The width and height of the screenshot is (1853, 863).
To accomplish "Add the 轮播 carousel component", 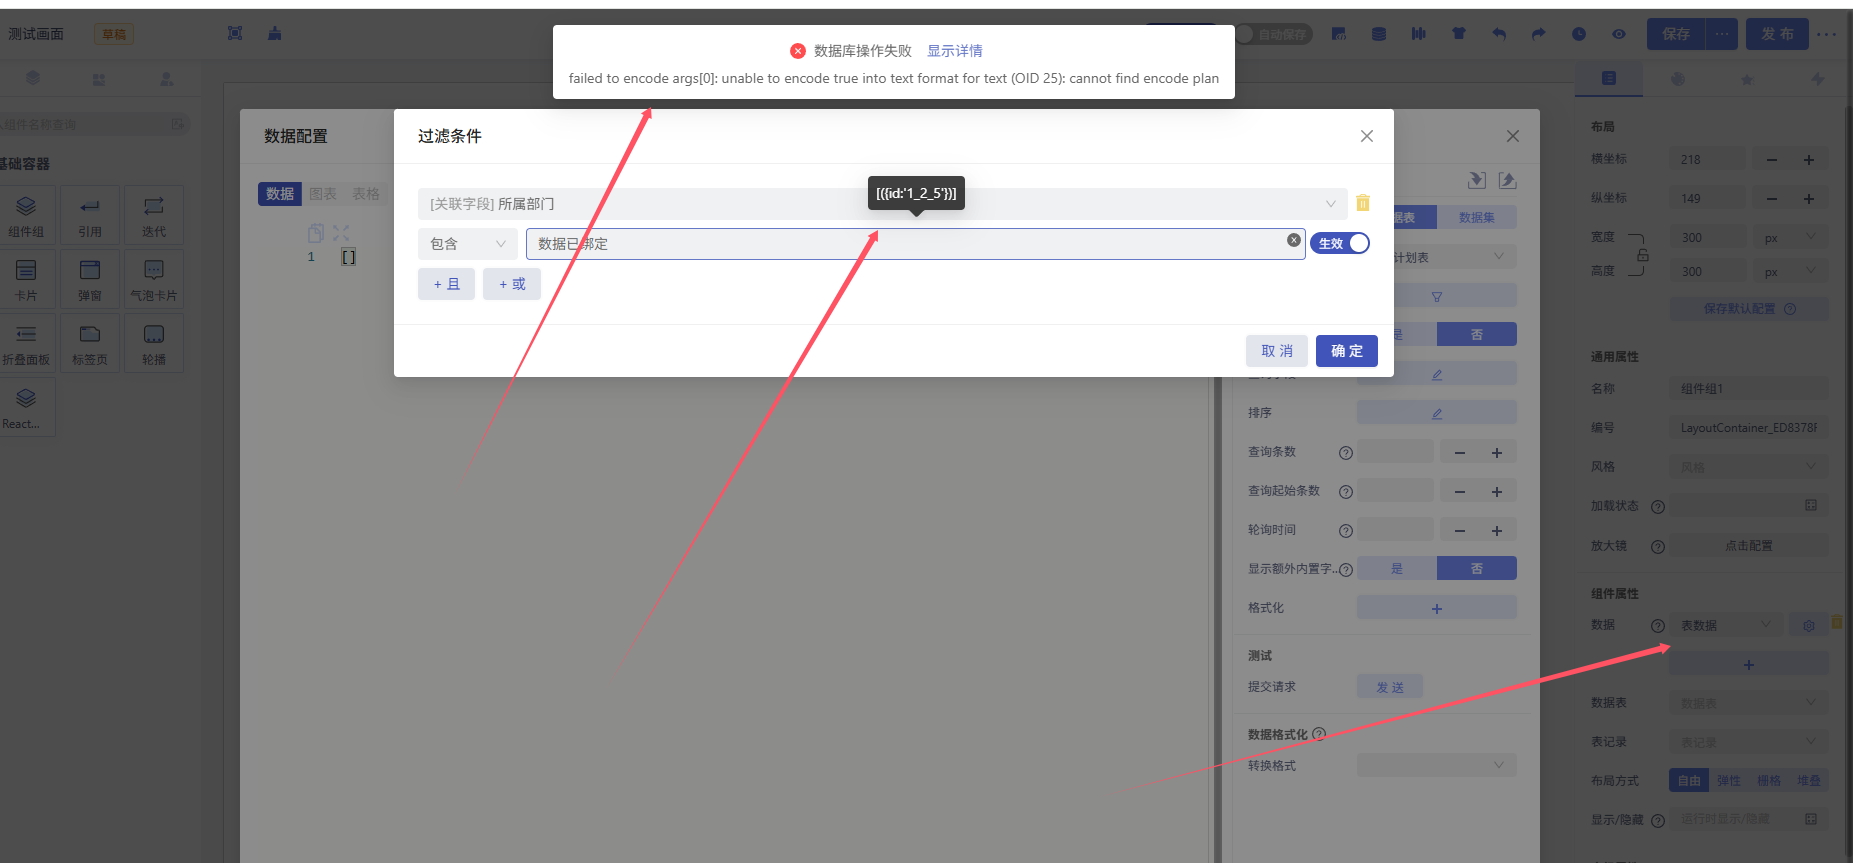I will (x=154, y=343).
